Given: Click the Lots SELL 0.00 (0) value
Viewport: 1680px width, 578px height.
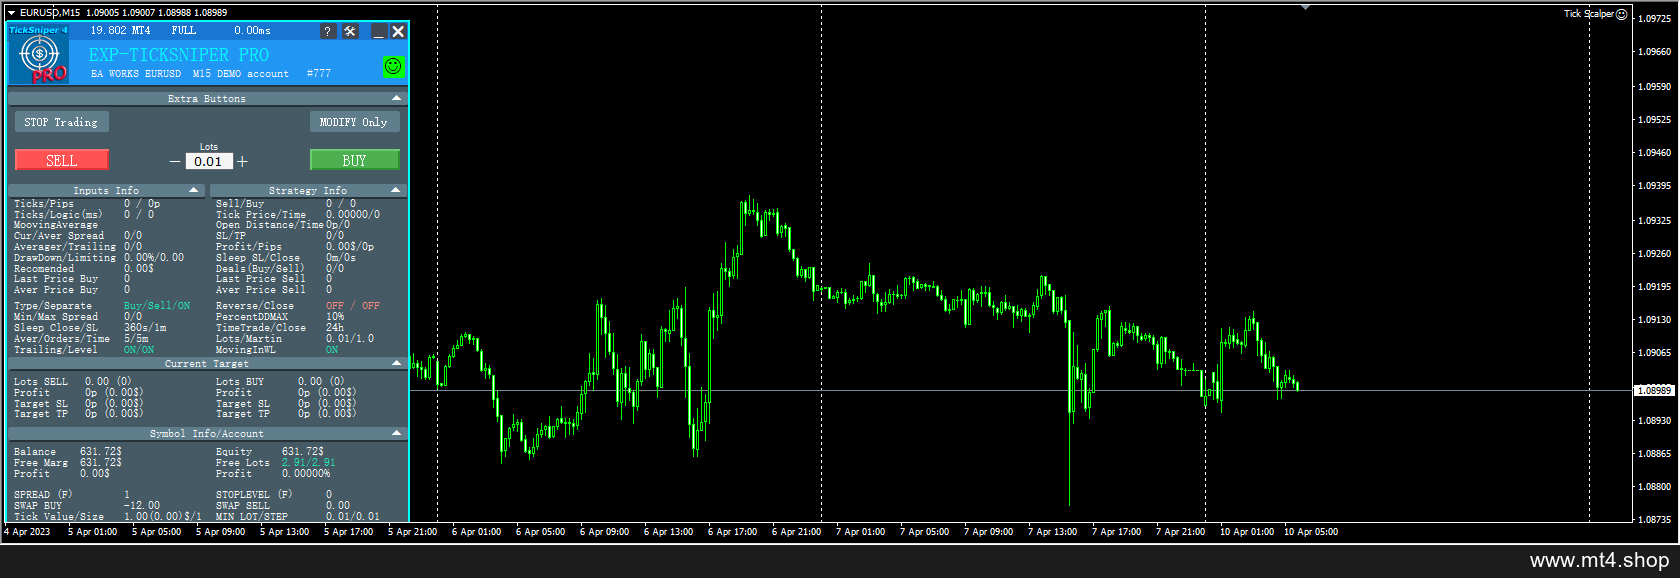Looking at the screenshot, I should (x=108, y=382).
